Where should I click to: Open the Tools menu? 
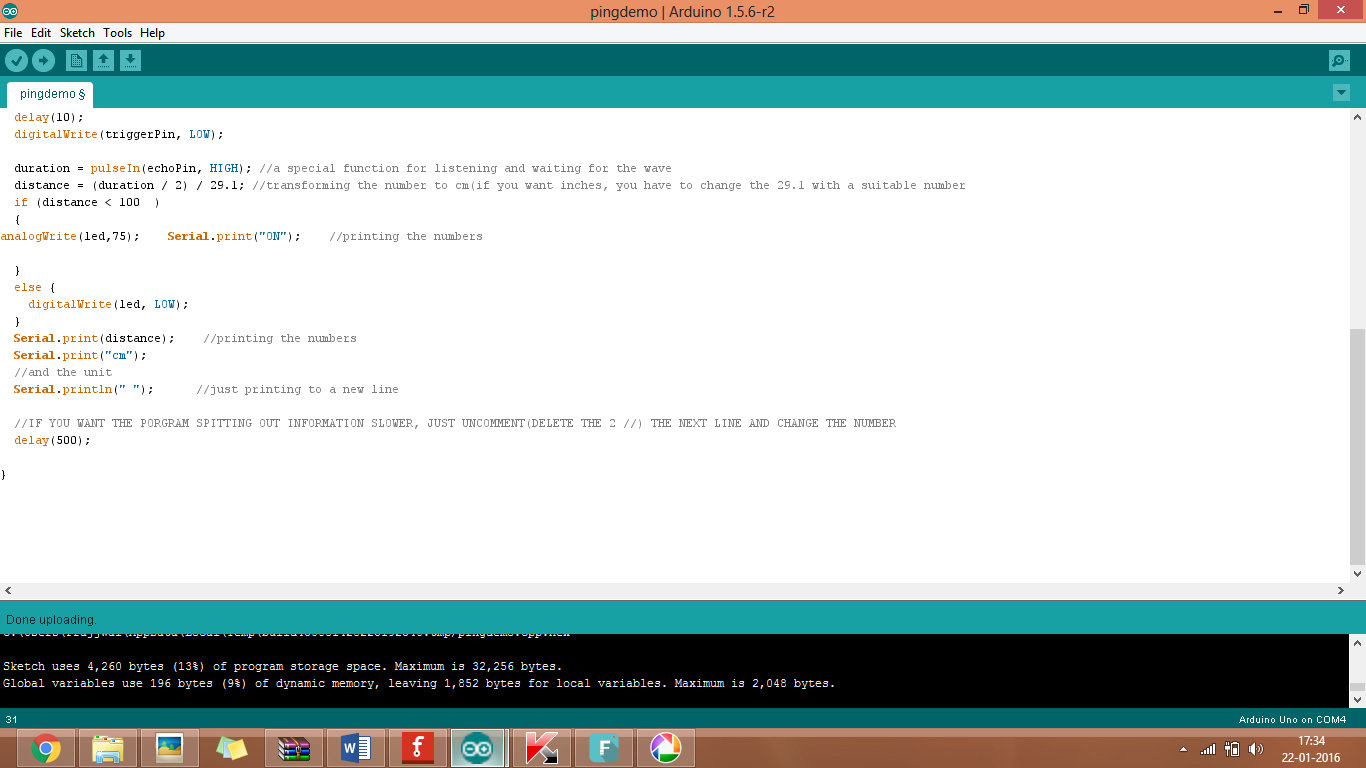point(117,32)
